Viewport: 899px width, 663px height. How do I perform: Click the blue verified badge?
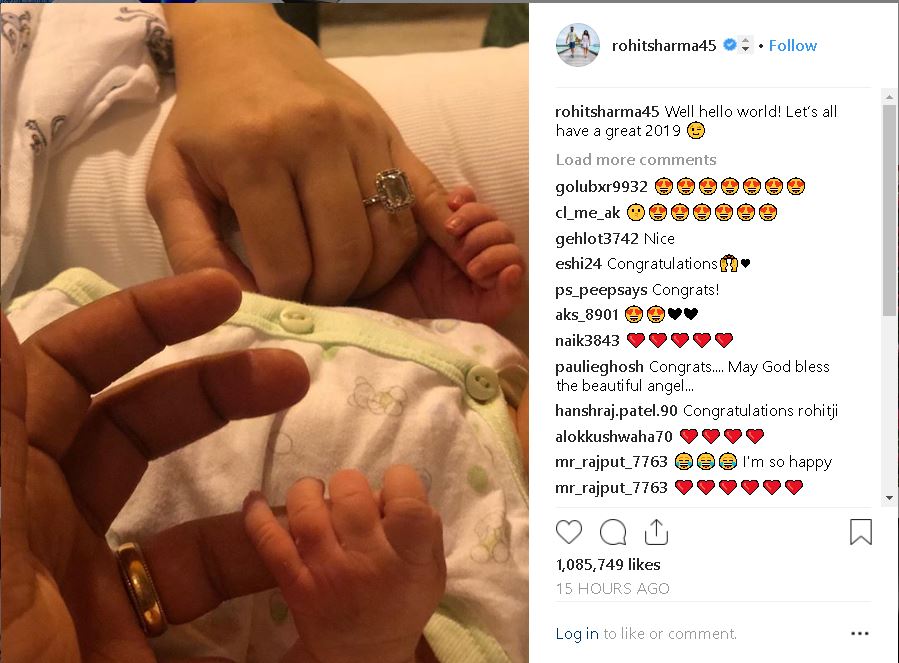(729, 45)
